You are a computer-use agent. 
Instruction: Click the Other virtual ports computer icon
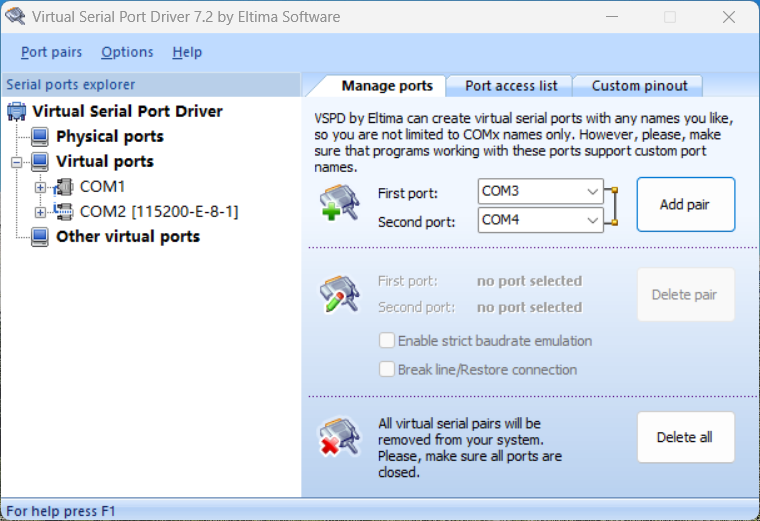pyautogui.click(x=40, y=237)
